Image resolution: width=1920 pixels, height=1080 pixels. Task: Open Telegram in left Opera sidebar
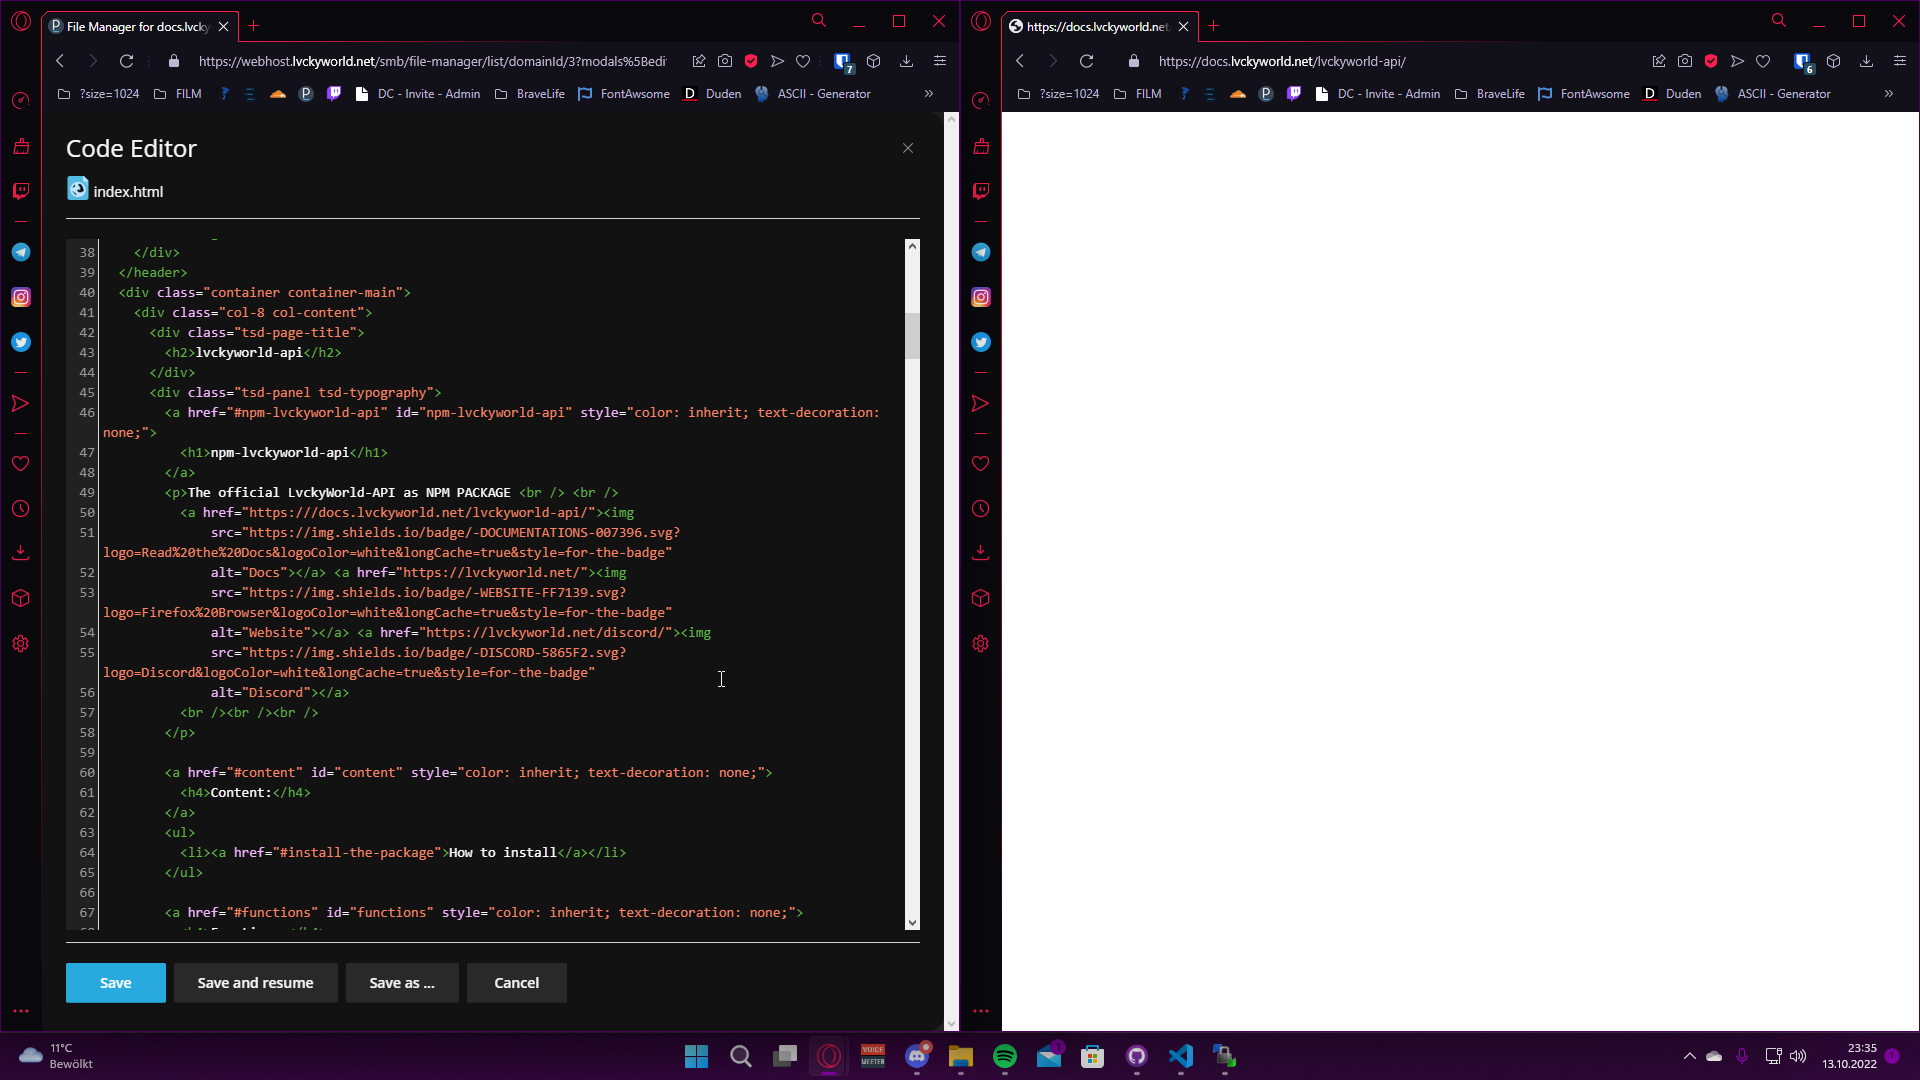[x=21, y=252]
